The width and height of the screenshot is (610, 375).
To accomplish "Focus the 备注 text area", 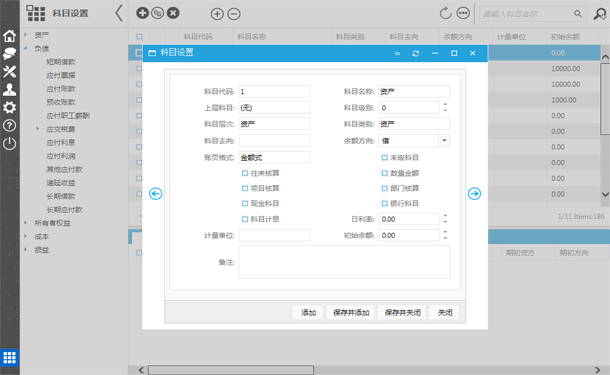I will [344, 262].
